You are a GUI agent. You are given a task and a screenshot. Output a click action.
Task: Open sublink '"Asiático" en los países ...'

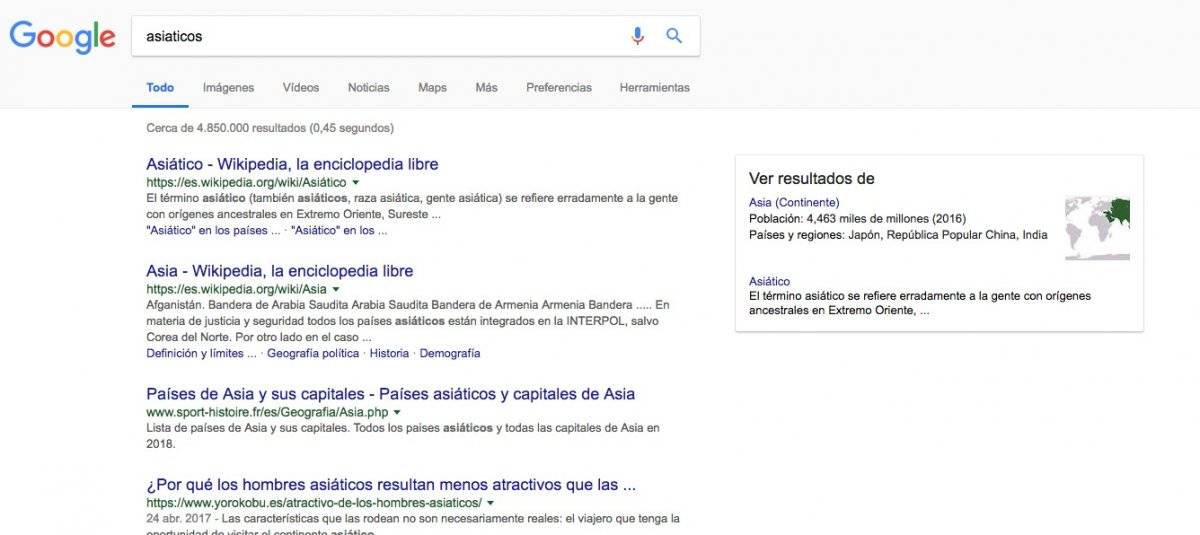[213, 231]
